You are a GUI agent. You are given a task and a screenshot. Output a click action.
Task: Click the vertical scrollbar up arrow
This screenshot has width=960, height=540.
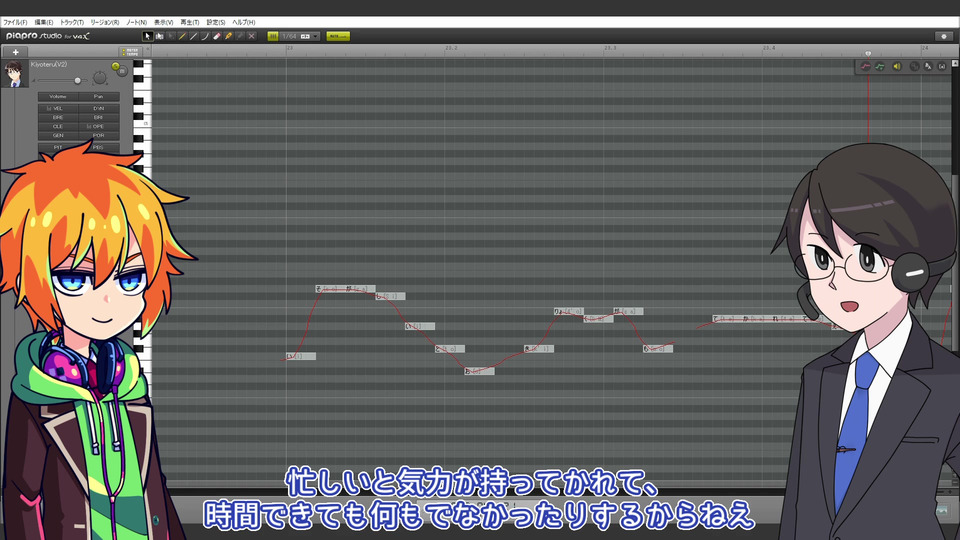click(x=955, y=63)
